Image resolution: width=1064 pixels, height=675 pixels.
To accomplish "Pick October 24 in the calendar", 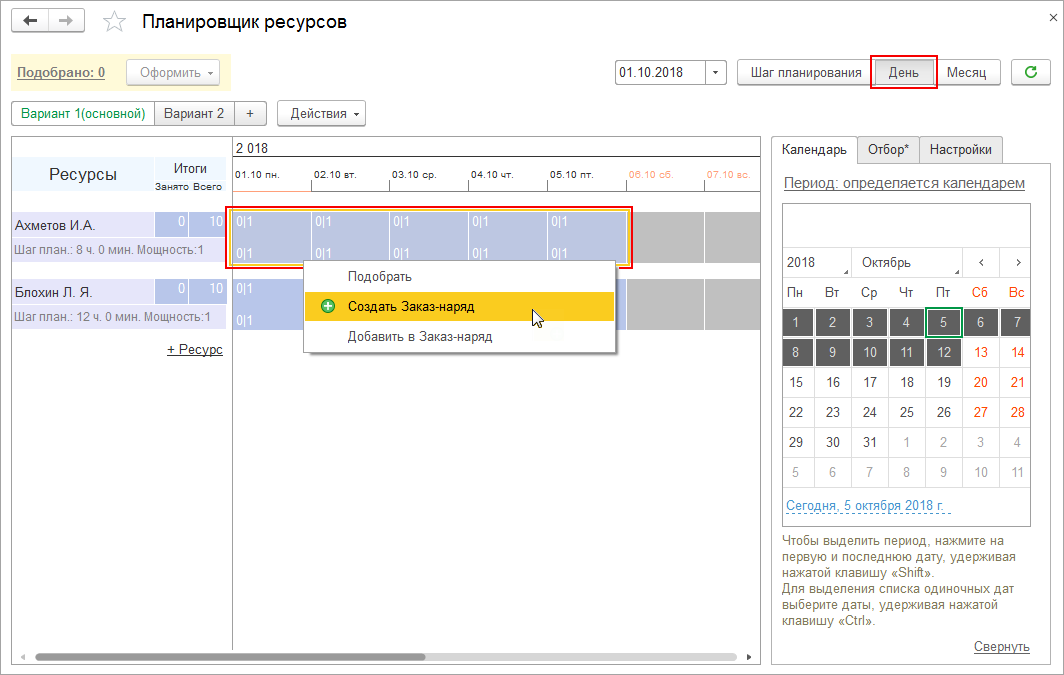I will (869, 412).
